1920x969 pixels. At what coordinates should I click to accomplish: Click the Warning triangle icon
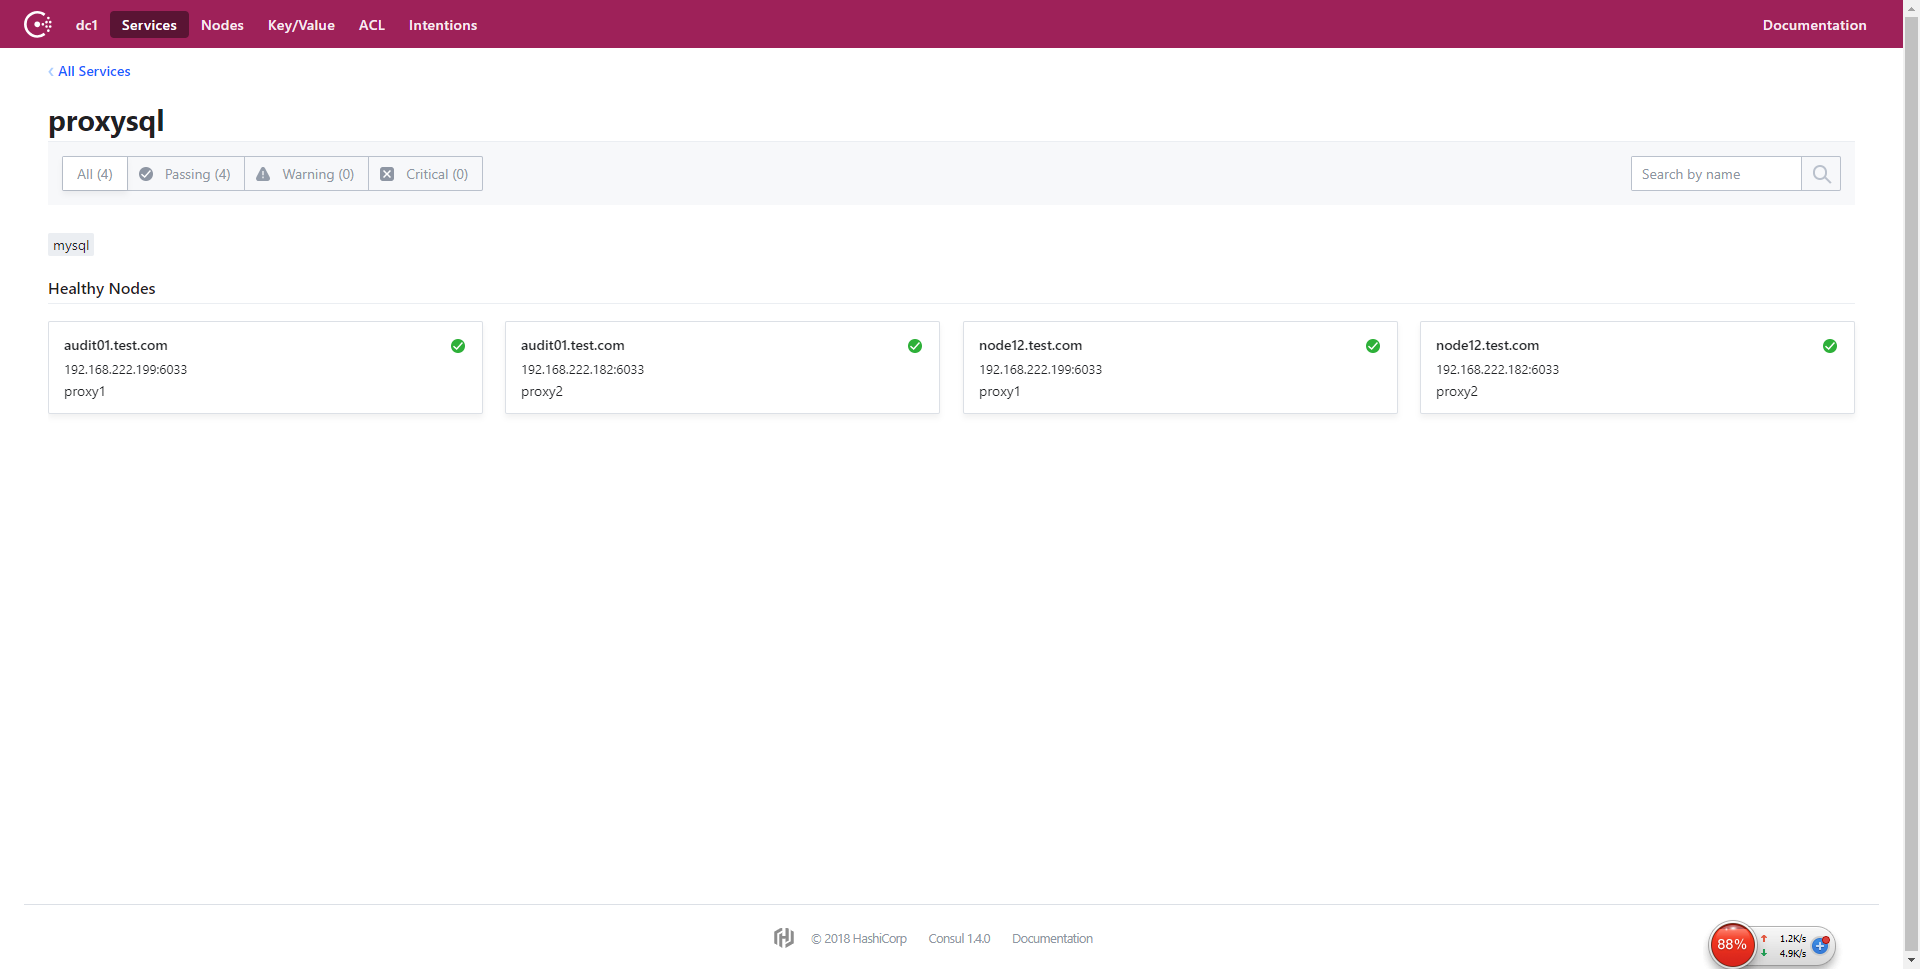pyautogui.click(x=263, y=174)
